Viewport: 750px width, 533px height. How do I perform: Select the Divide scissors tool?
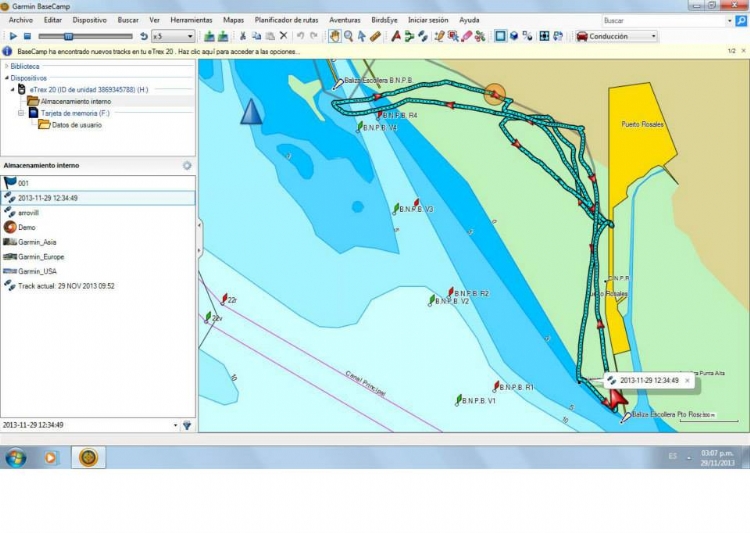(x=480, y=36)
